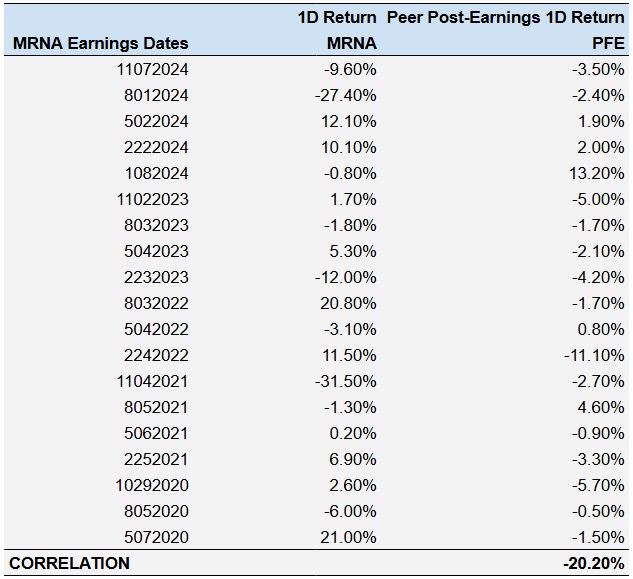Click PFE return 4.60%

coord(601,407)
